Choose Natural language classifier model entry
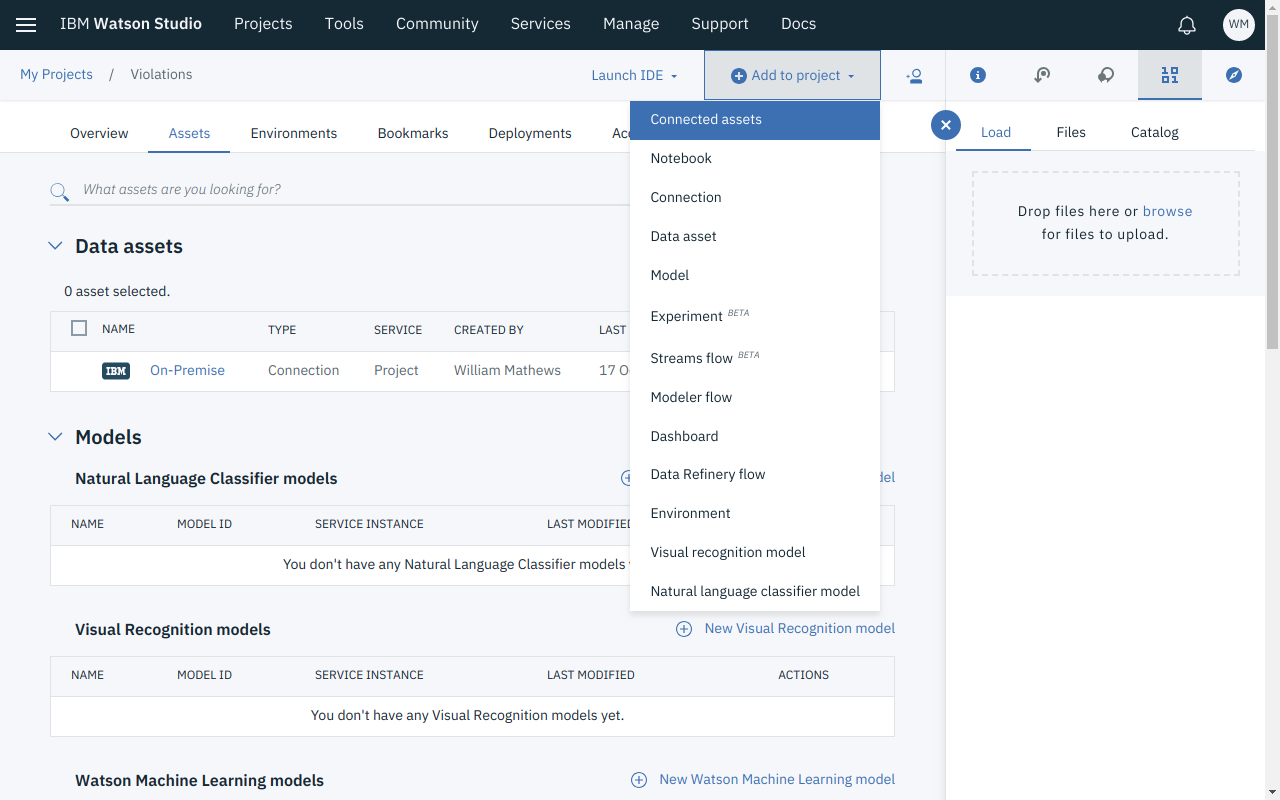Viewport: 1280px width, 800px height. [x=755, y=591]
